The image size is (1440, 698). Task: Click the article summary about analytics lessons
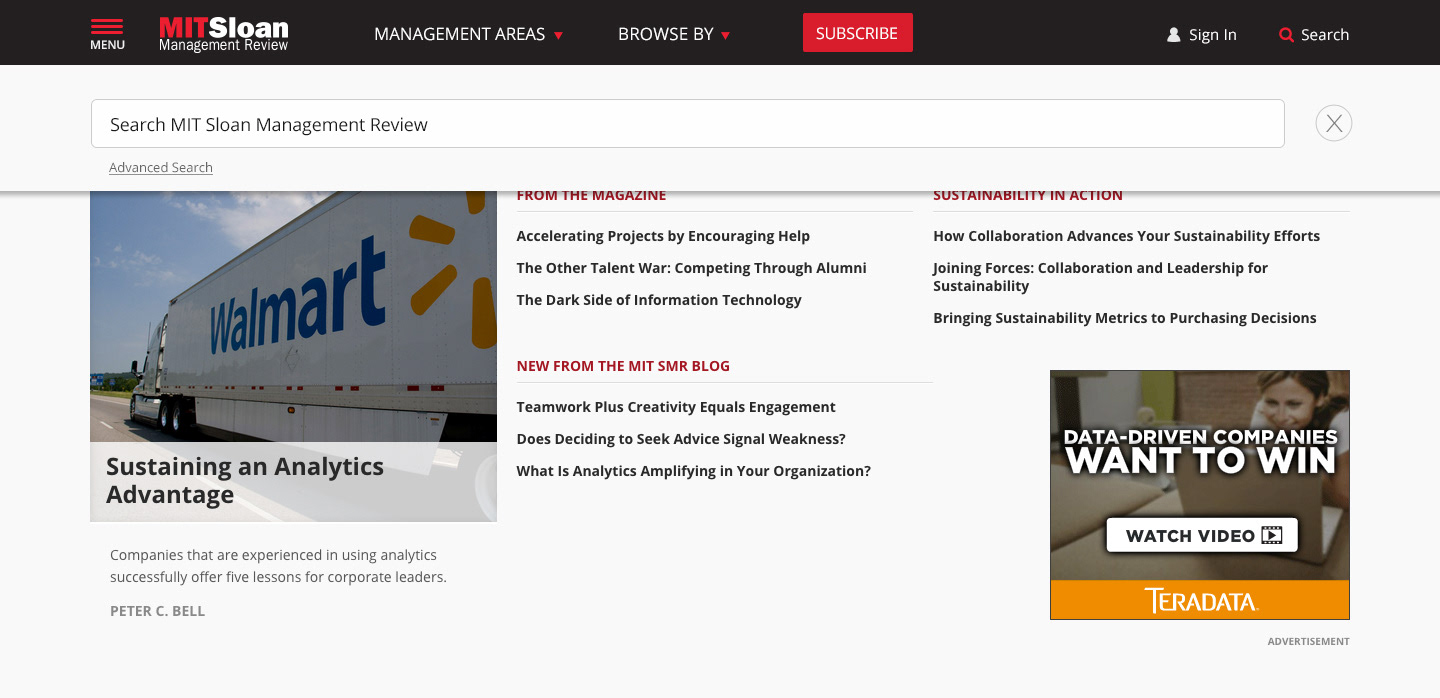pyautogui.click(x=278, y=566)
